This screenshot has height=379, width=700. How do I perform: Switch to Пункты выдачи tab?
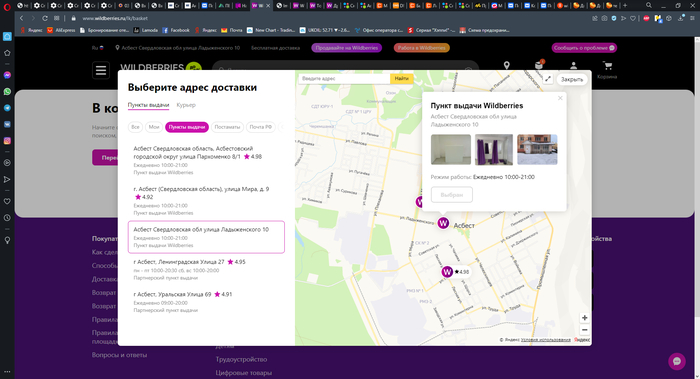148,105
